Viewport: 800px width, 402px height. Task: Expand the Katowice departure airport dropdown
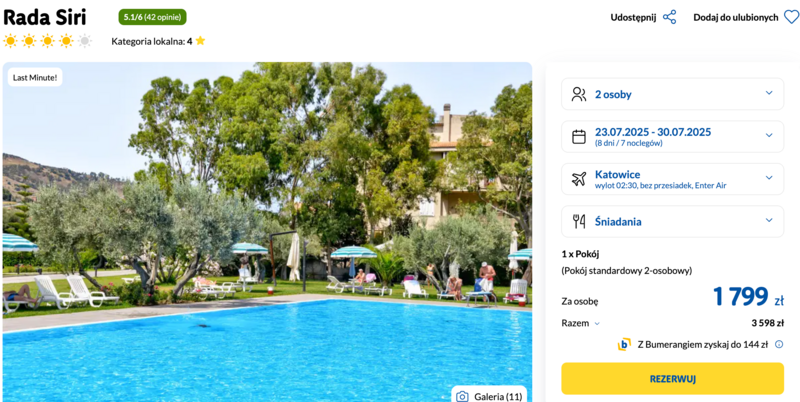click(x=672, y=179)
